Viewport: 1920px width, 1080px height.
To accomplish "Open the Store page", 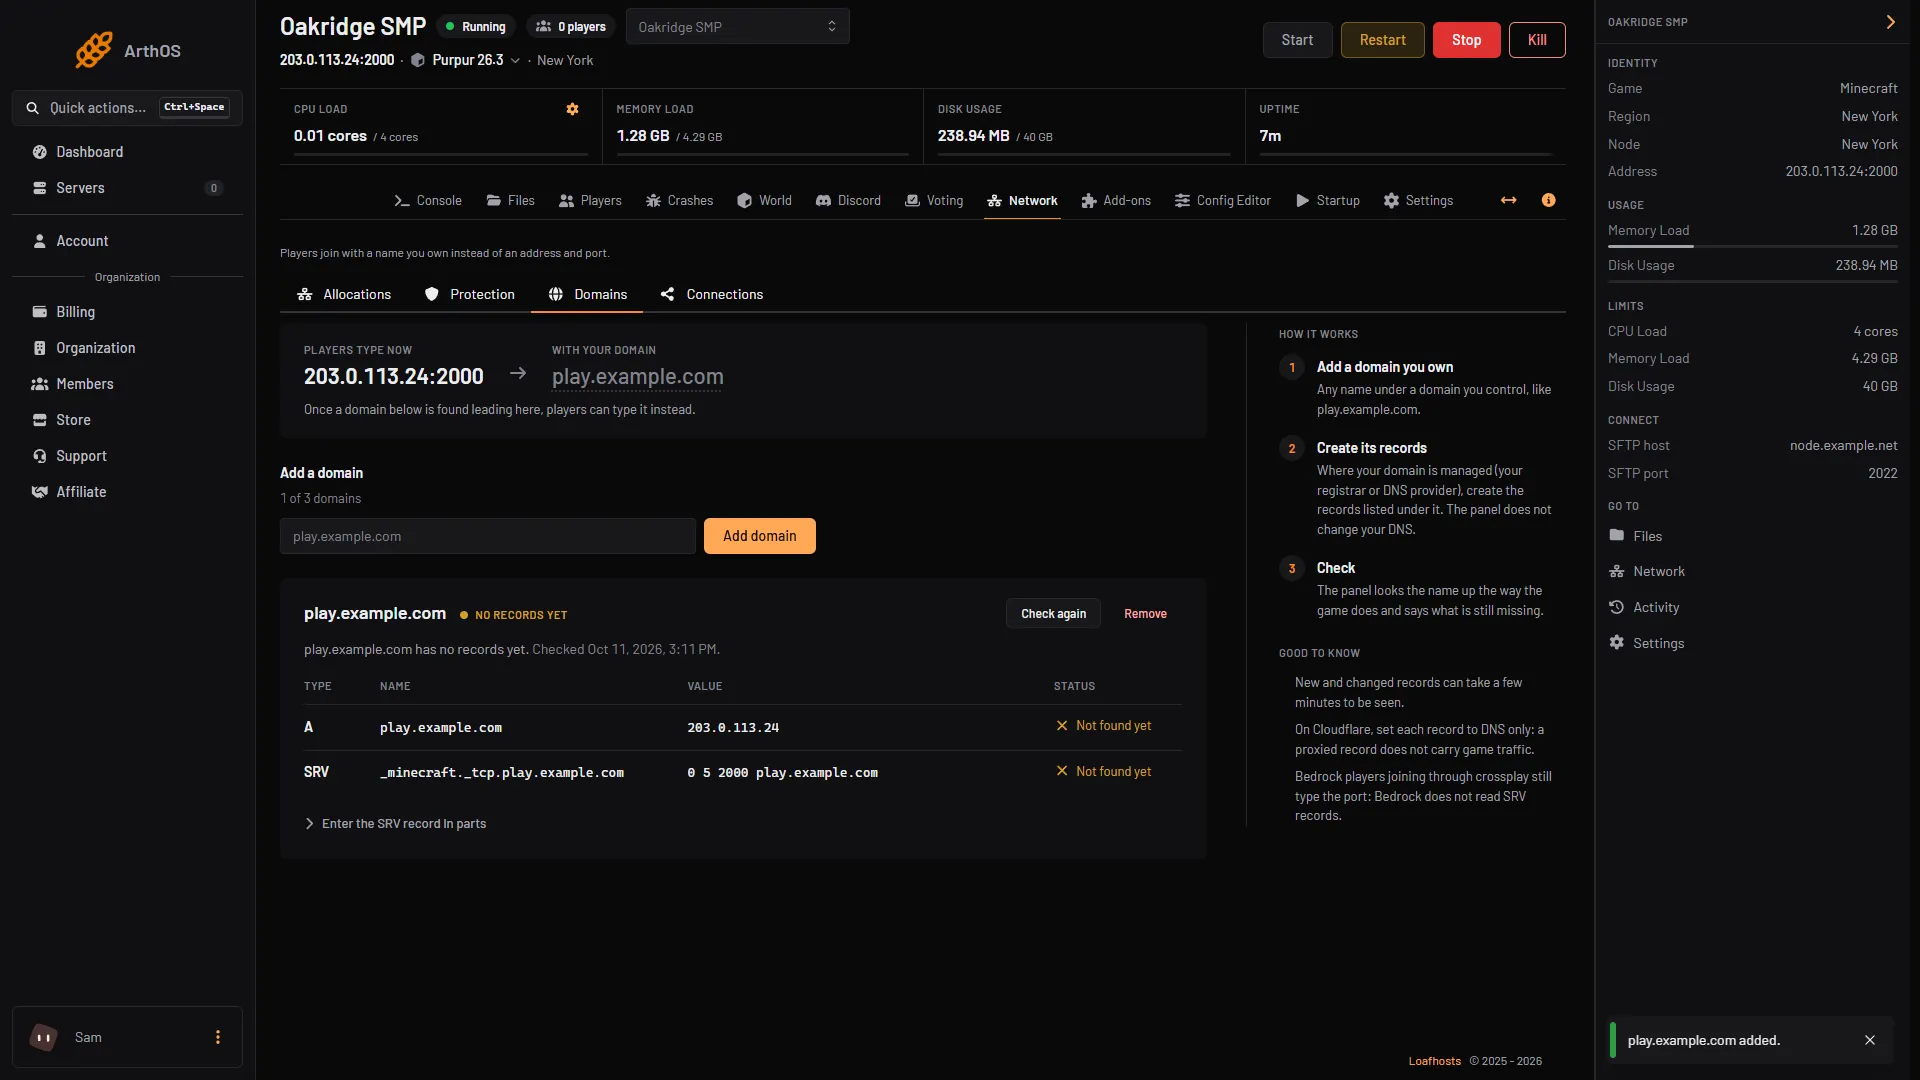I will (x=127, y=420).
